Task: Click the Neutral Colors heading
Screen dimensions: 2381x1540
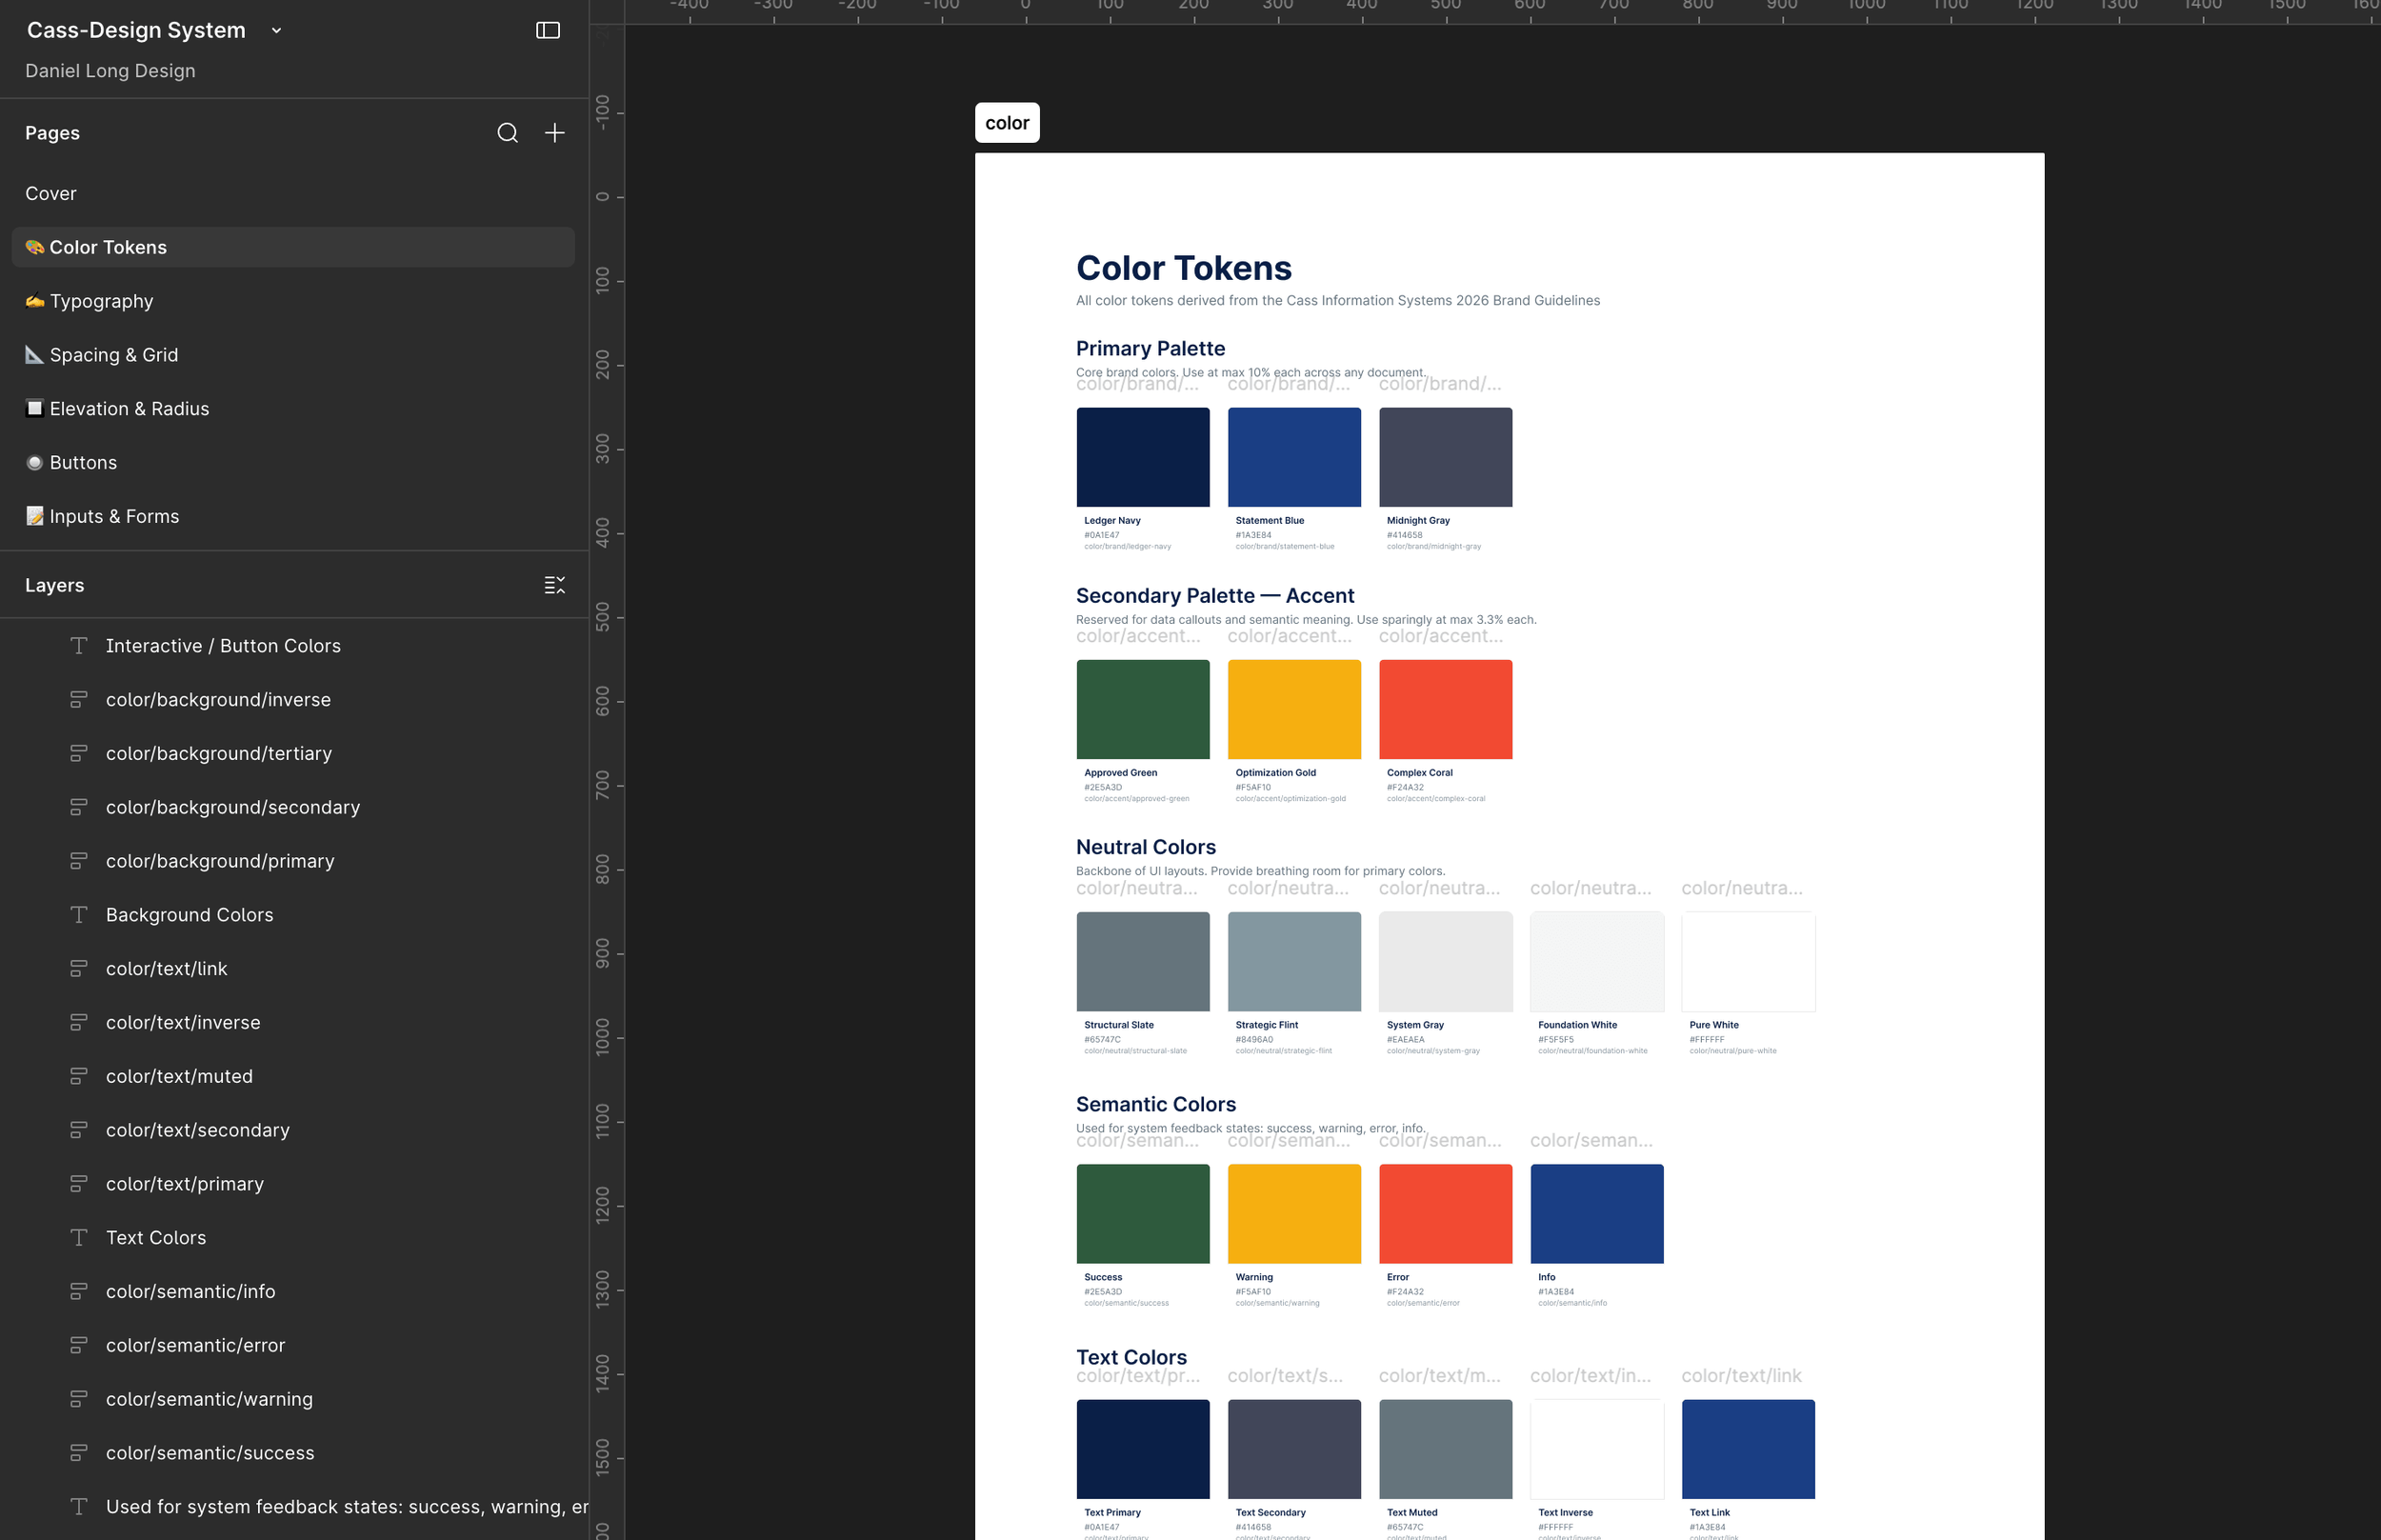Action: coord(1146,847)
